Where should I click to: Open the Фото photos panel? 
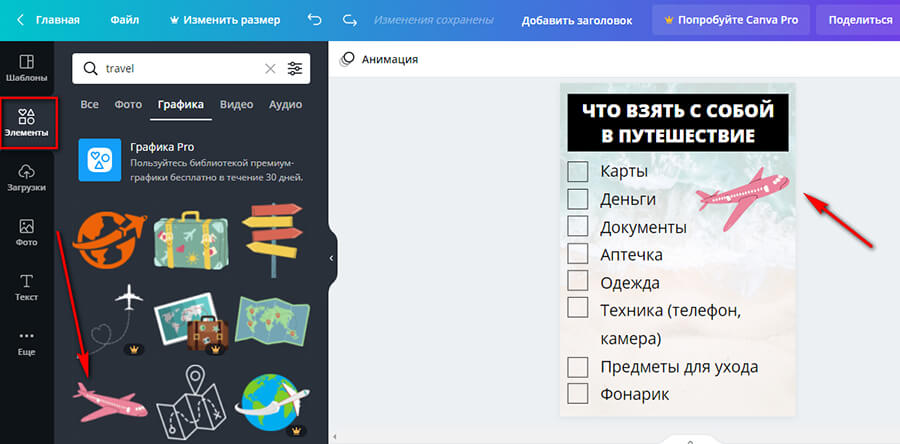click(26, 233)
